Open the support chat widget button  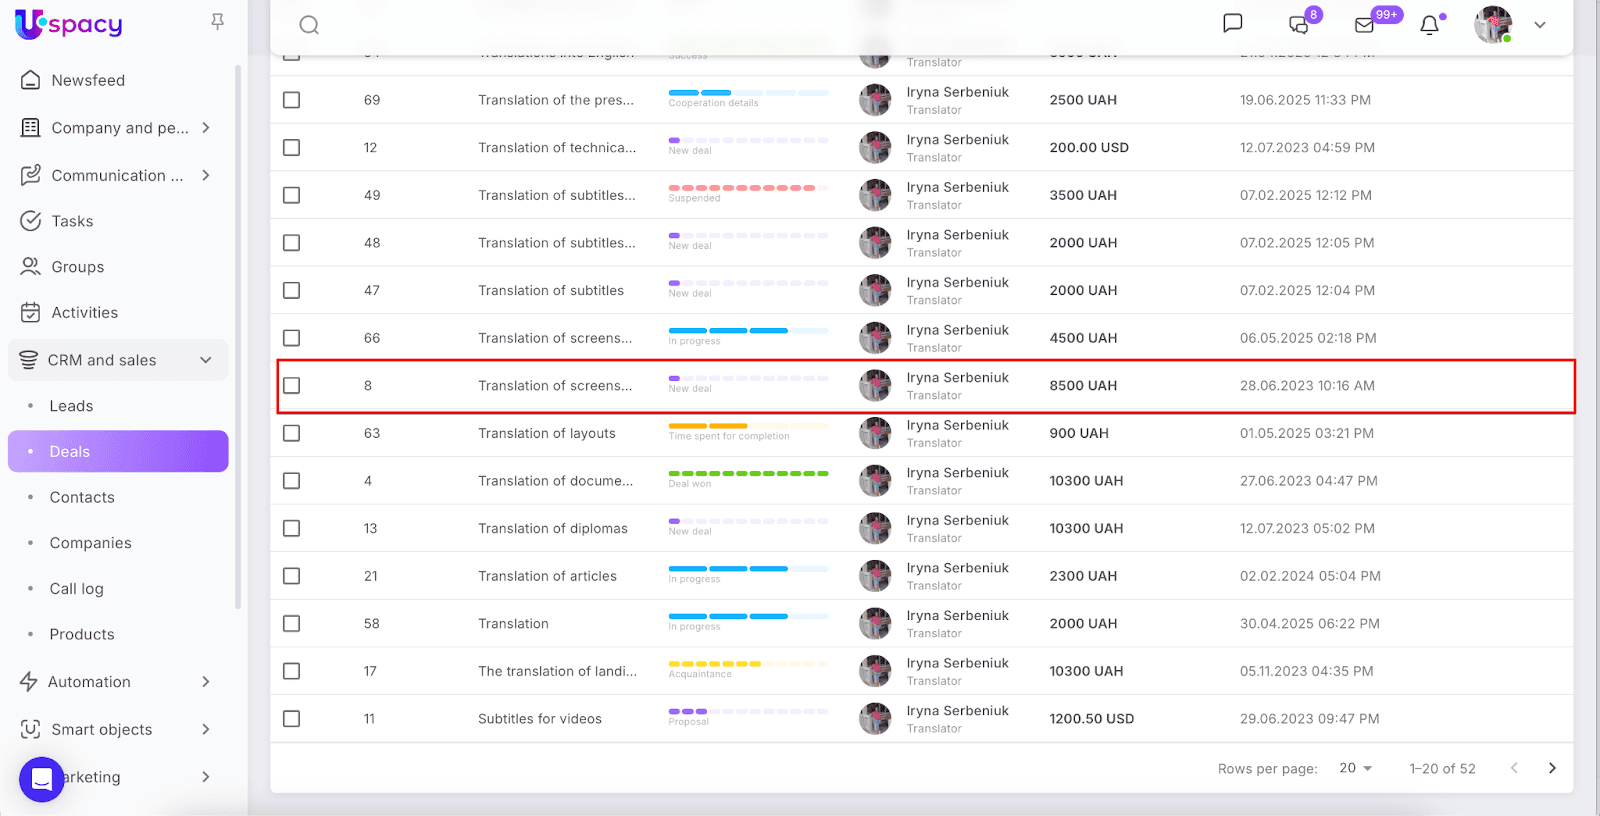click(x=42, y=779)
